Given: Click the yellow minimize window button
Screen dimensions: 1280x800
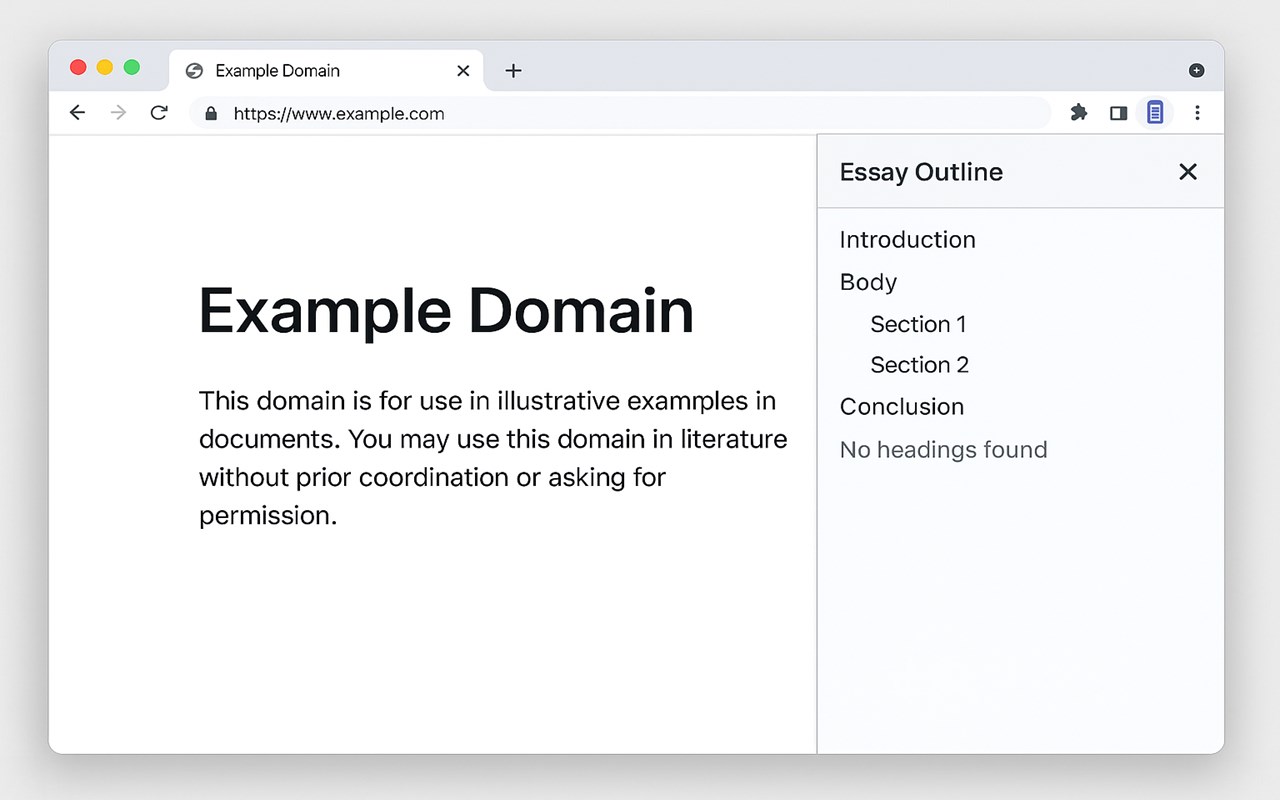Looking at the screenshot, I should click(x=105, y=67).
